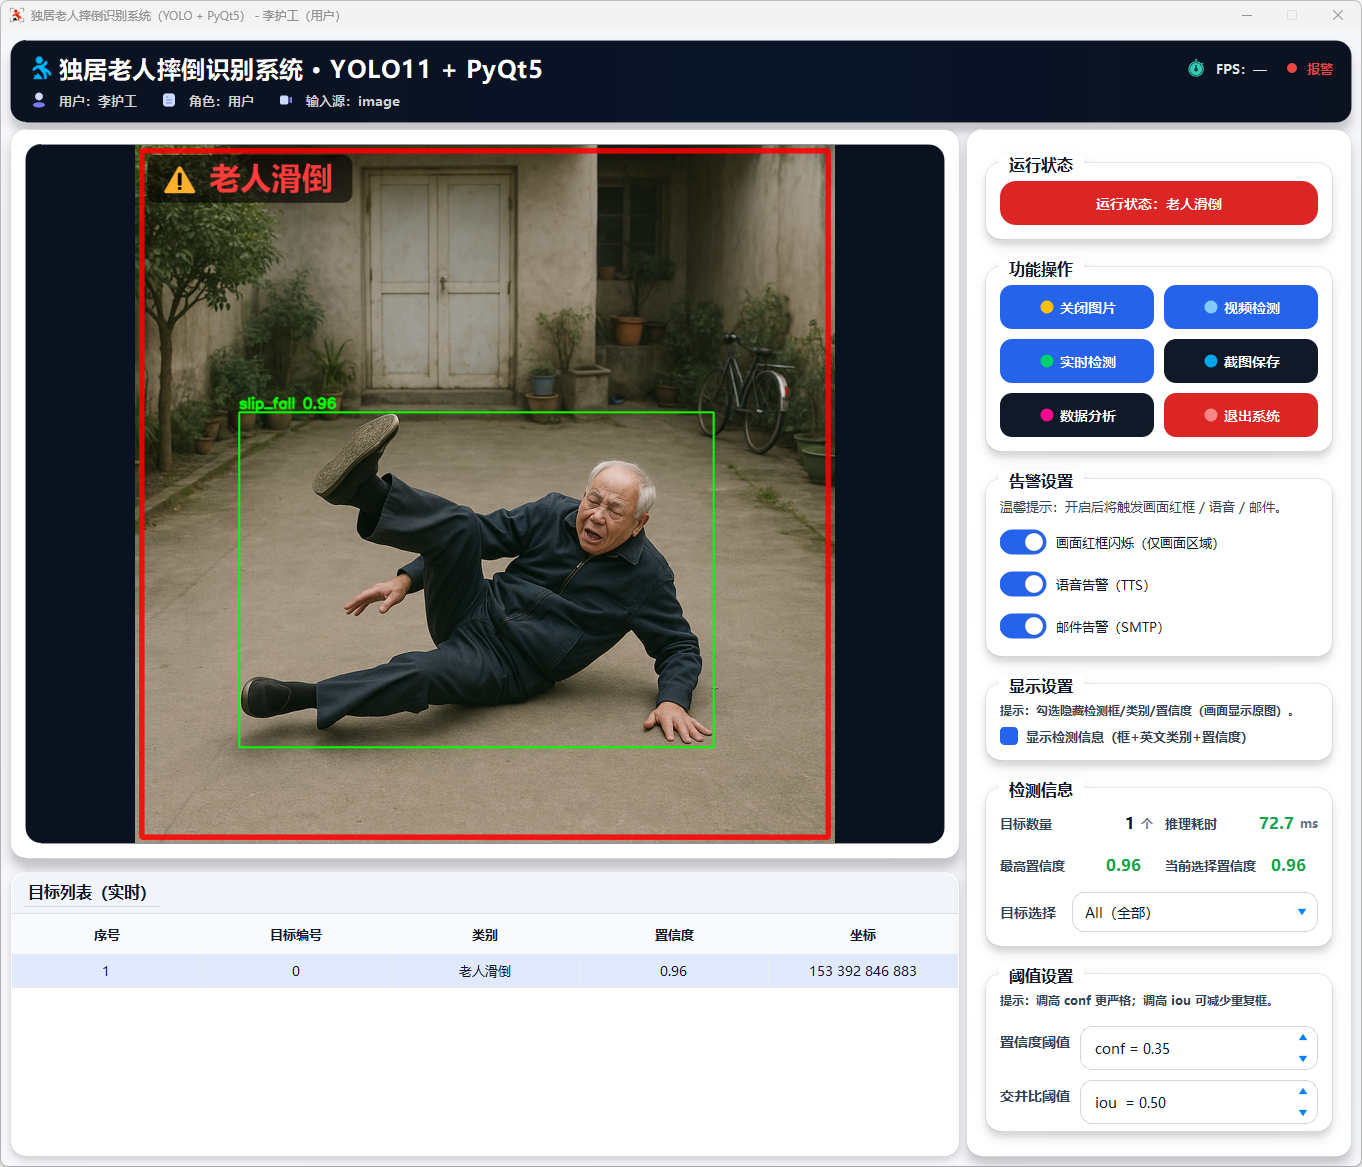Click the 置信度 column header

click(x=674, y=935)
